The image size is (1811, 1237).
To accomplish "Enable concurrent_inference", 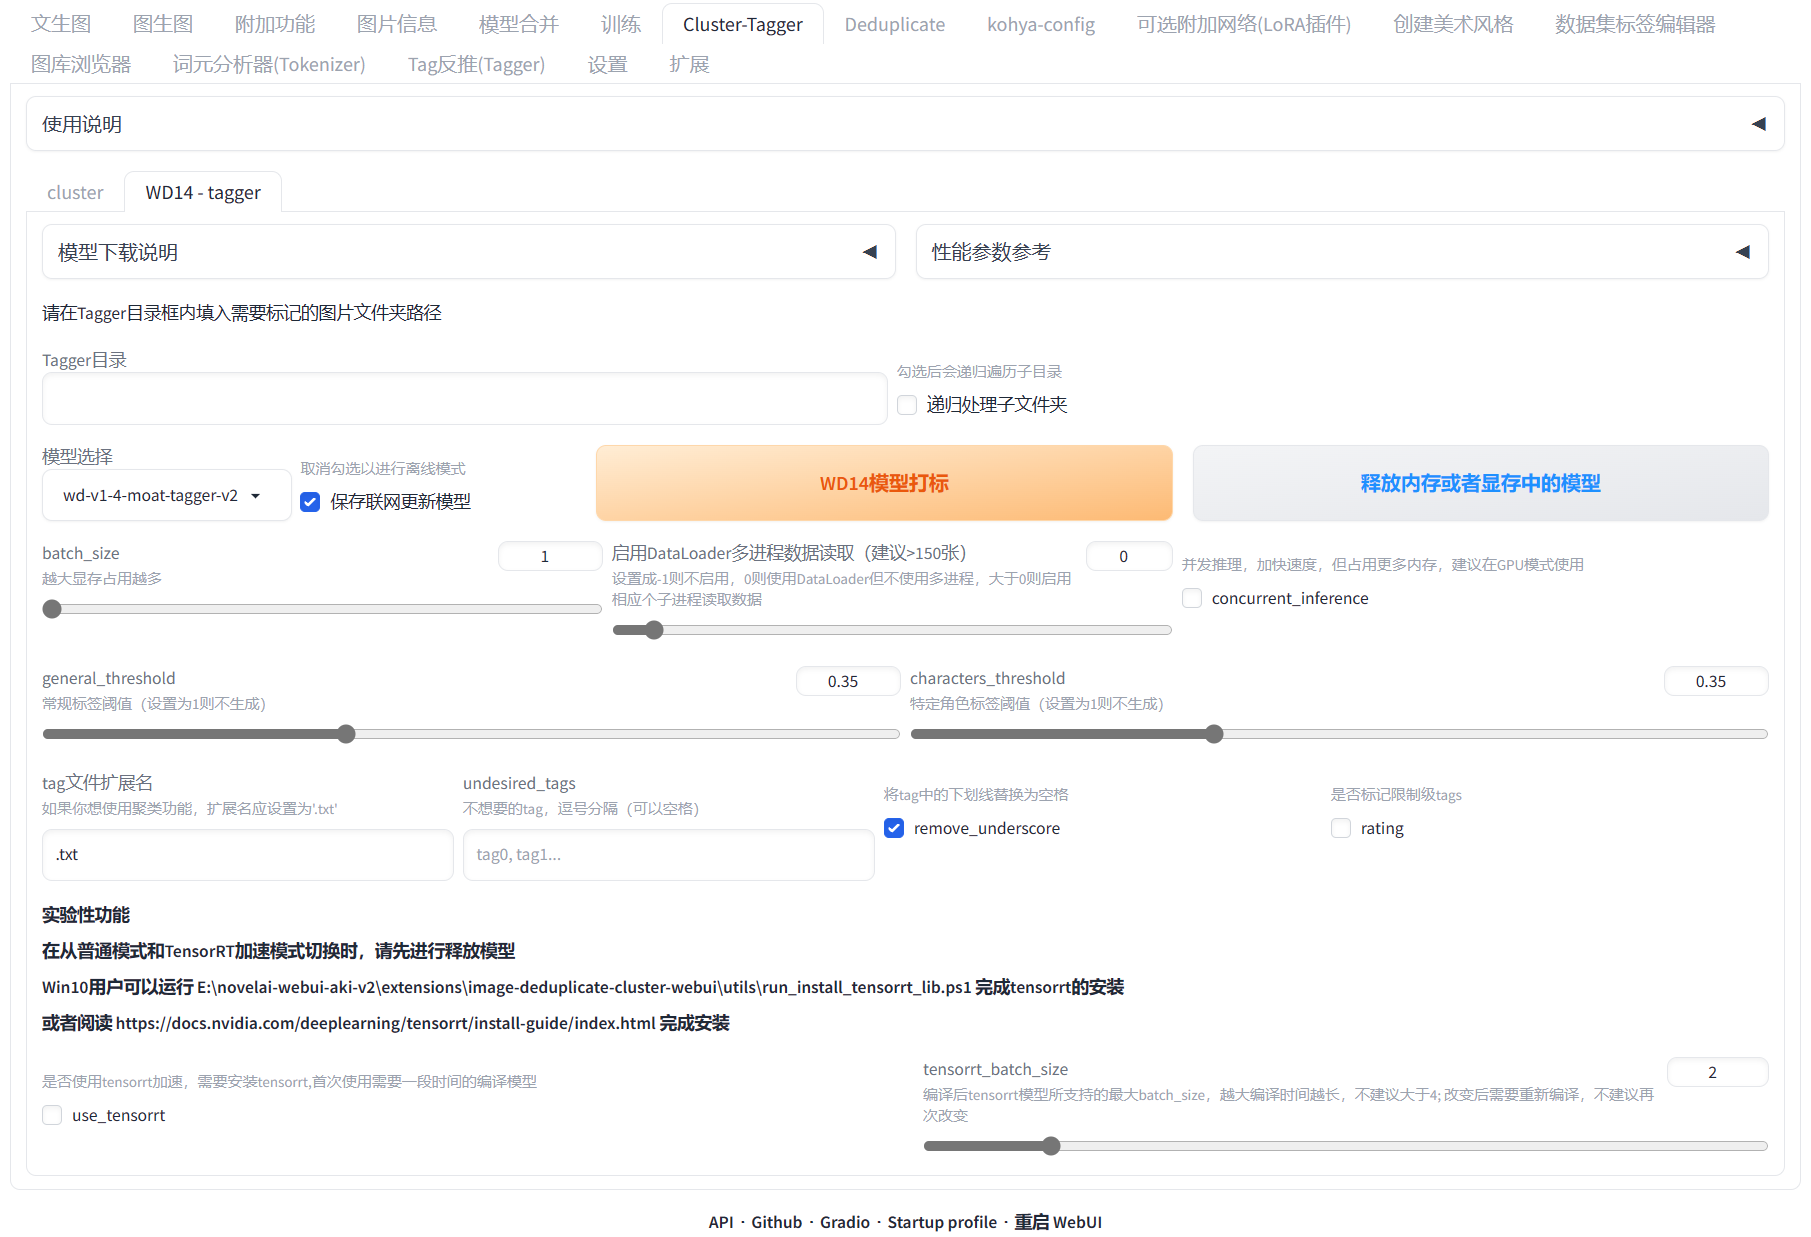I will pyautogui.click(x=1192, y=597).
